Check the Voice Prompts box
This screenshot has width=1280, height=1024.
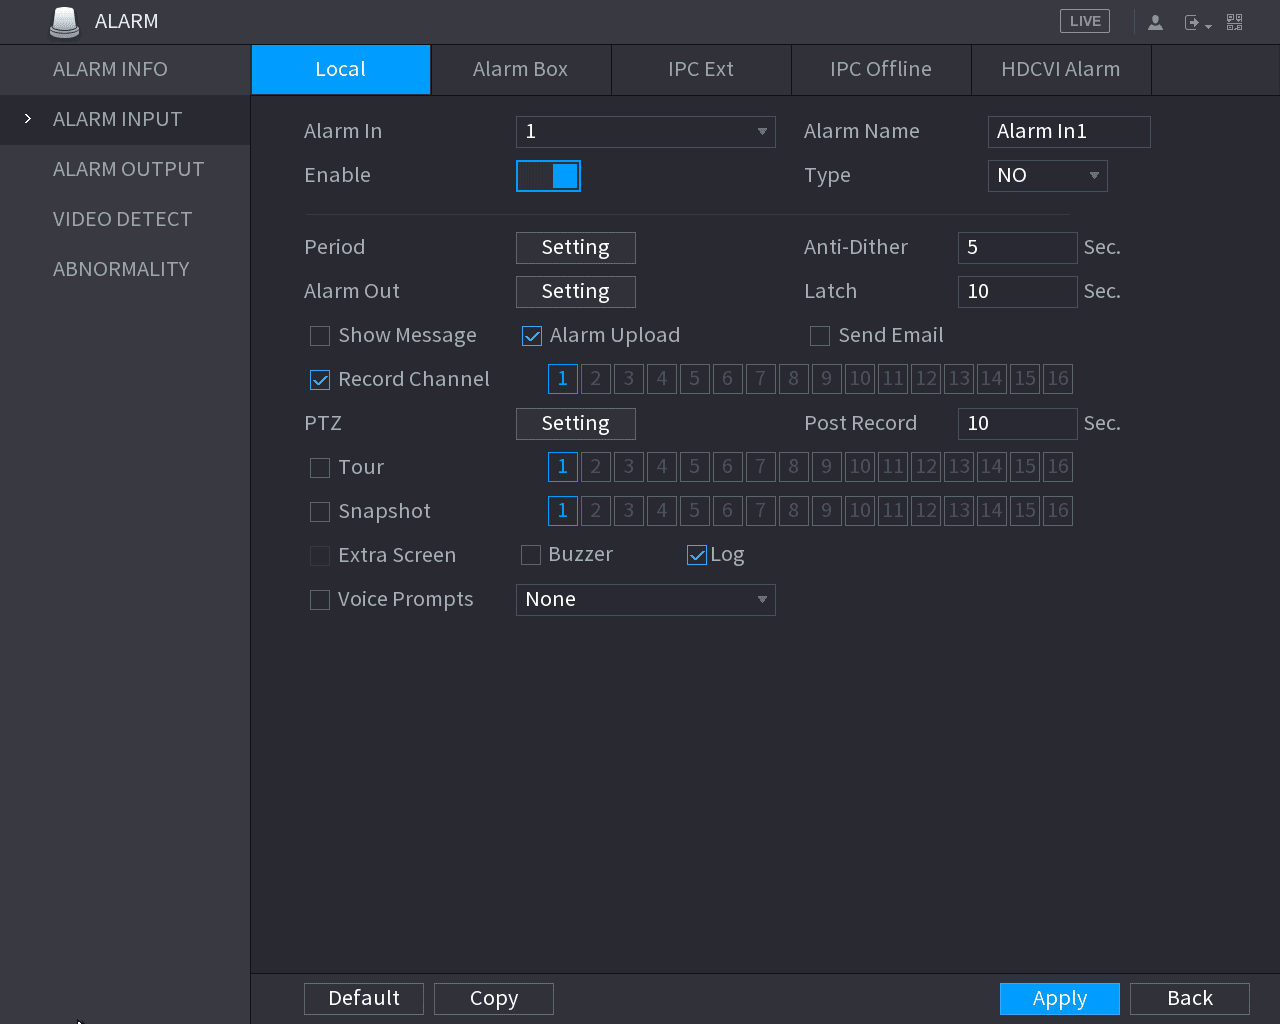click(x=320, y=600)
